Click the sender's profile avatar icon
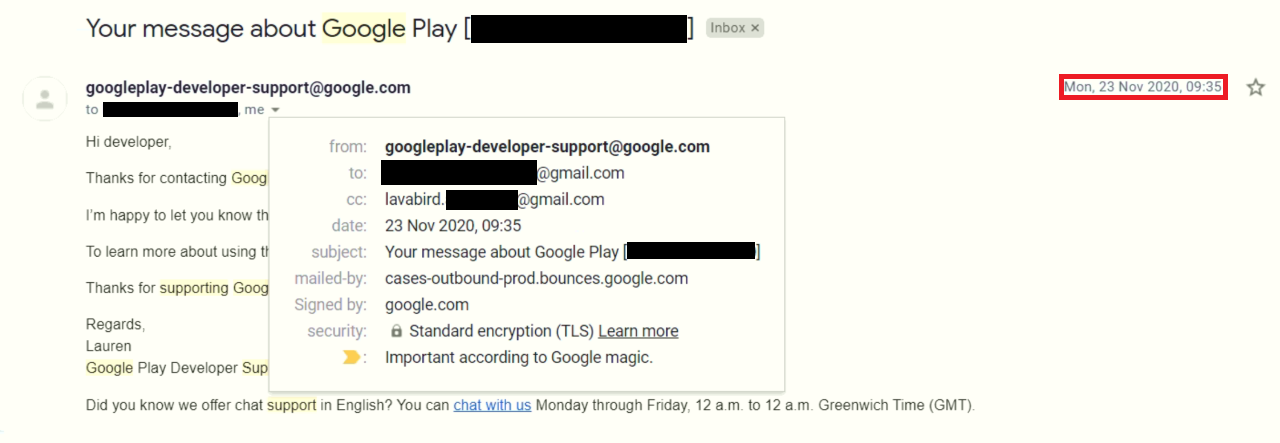 pos(44,98)
